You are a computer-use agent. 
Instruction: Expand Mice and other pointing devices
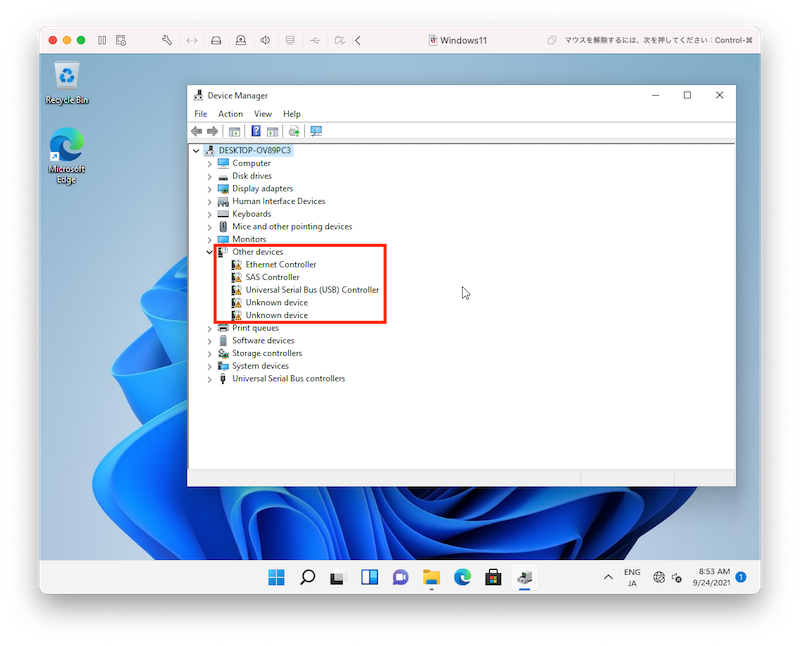(209, 227)
